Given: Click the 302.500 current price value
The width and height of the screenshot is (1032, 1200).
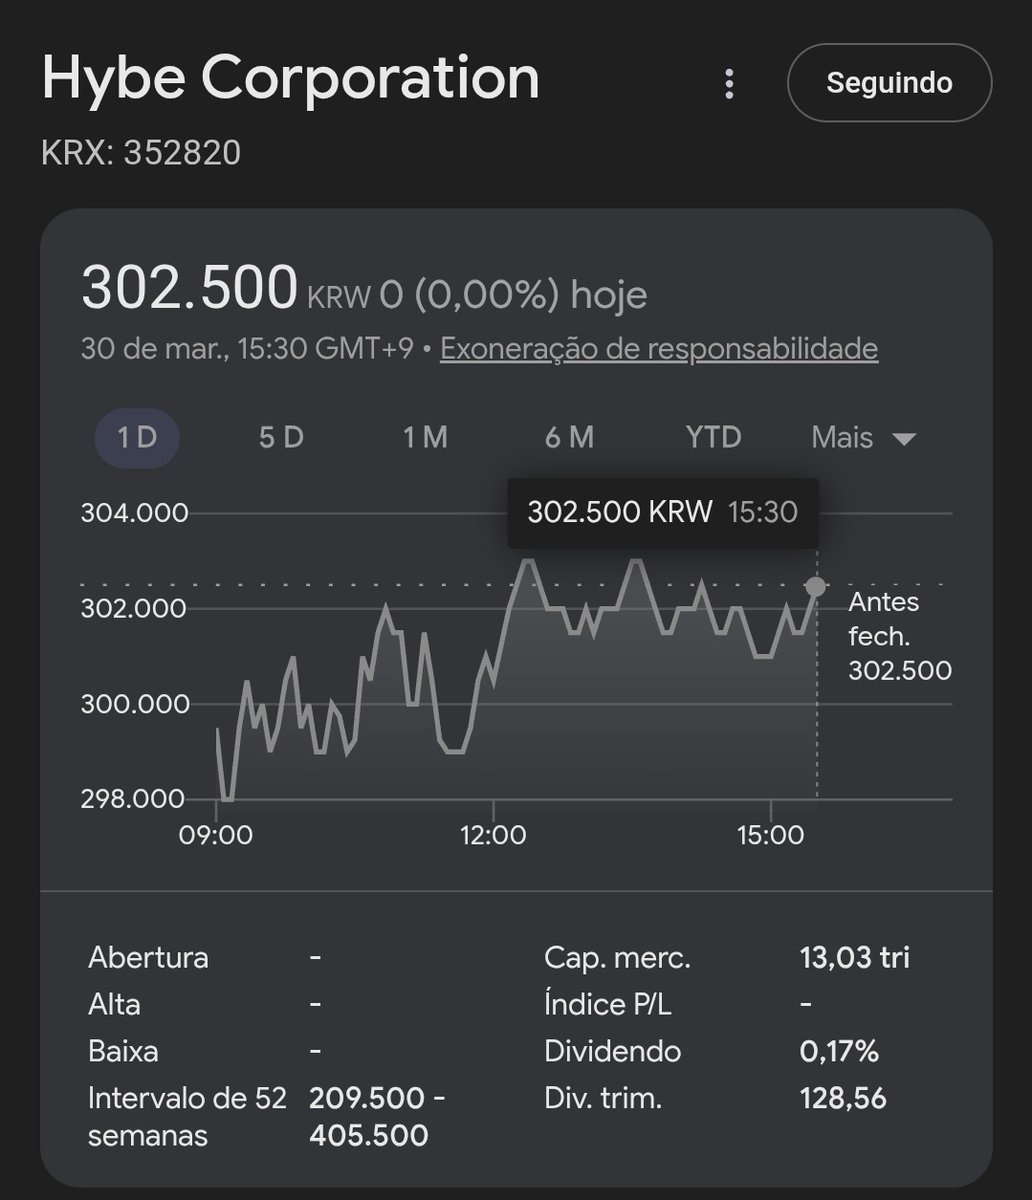Looking at the screenshot, I should [189, 289].
